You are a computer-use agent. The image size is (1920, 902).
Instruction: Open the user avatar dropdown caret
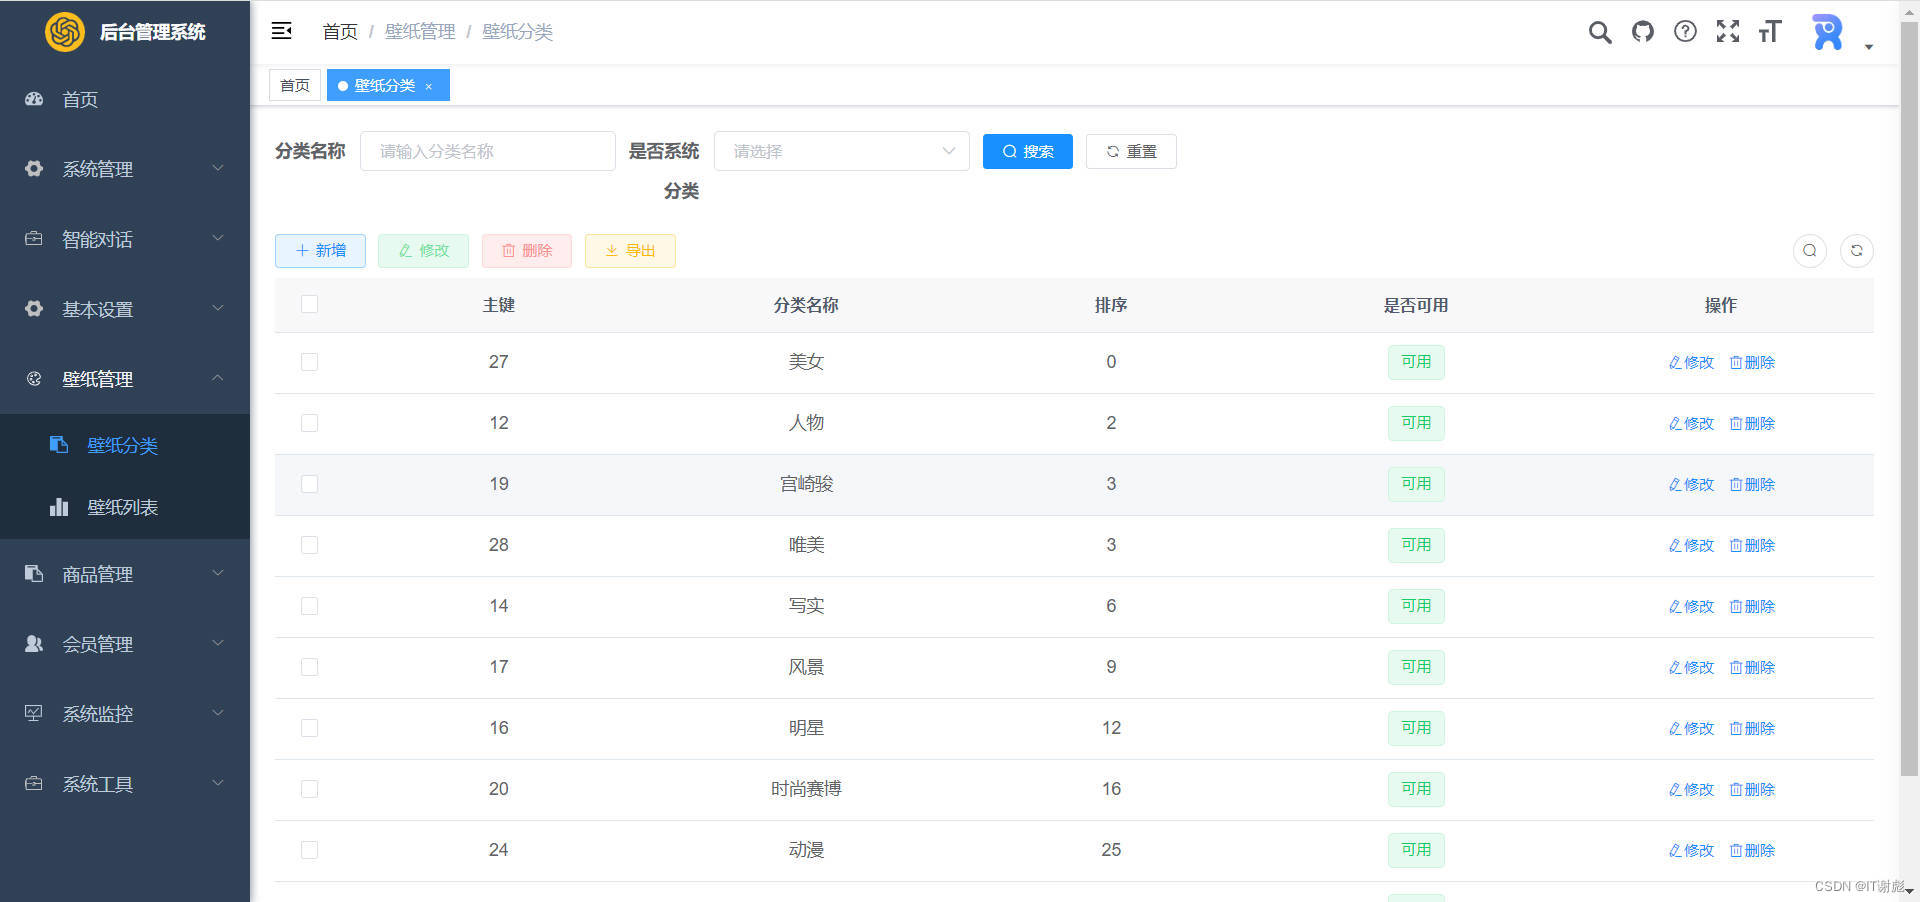tap(1868, 47)
